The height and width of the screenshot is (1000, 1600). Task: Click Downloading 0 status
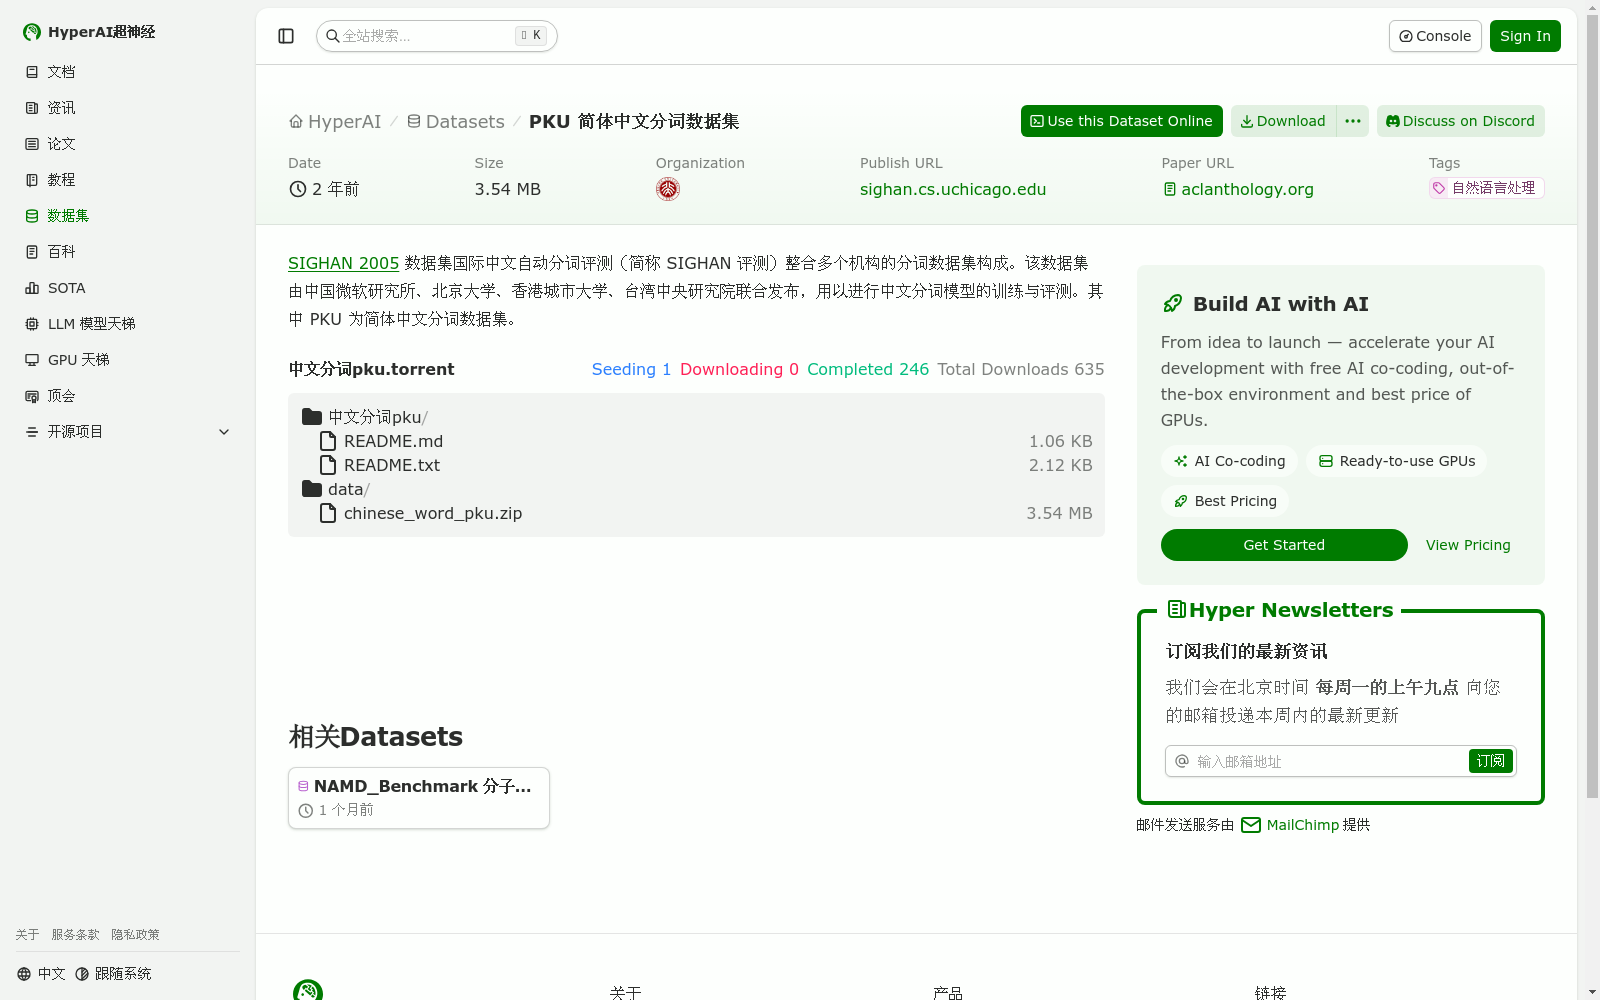pos(739,369)
